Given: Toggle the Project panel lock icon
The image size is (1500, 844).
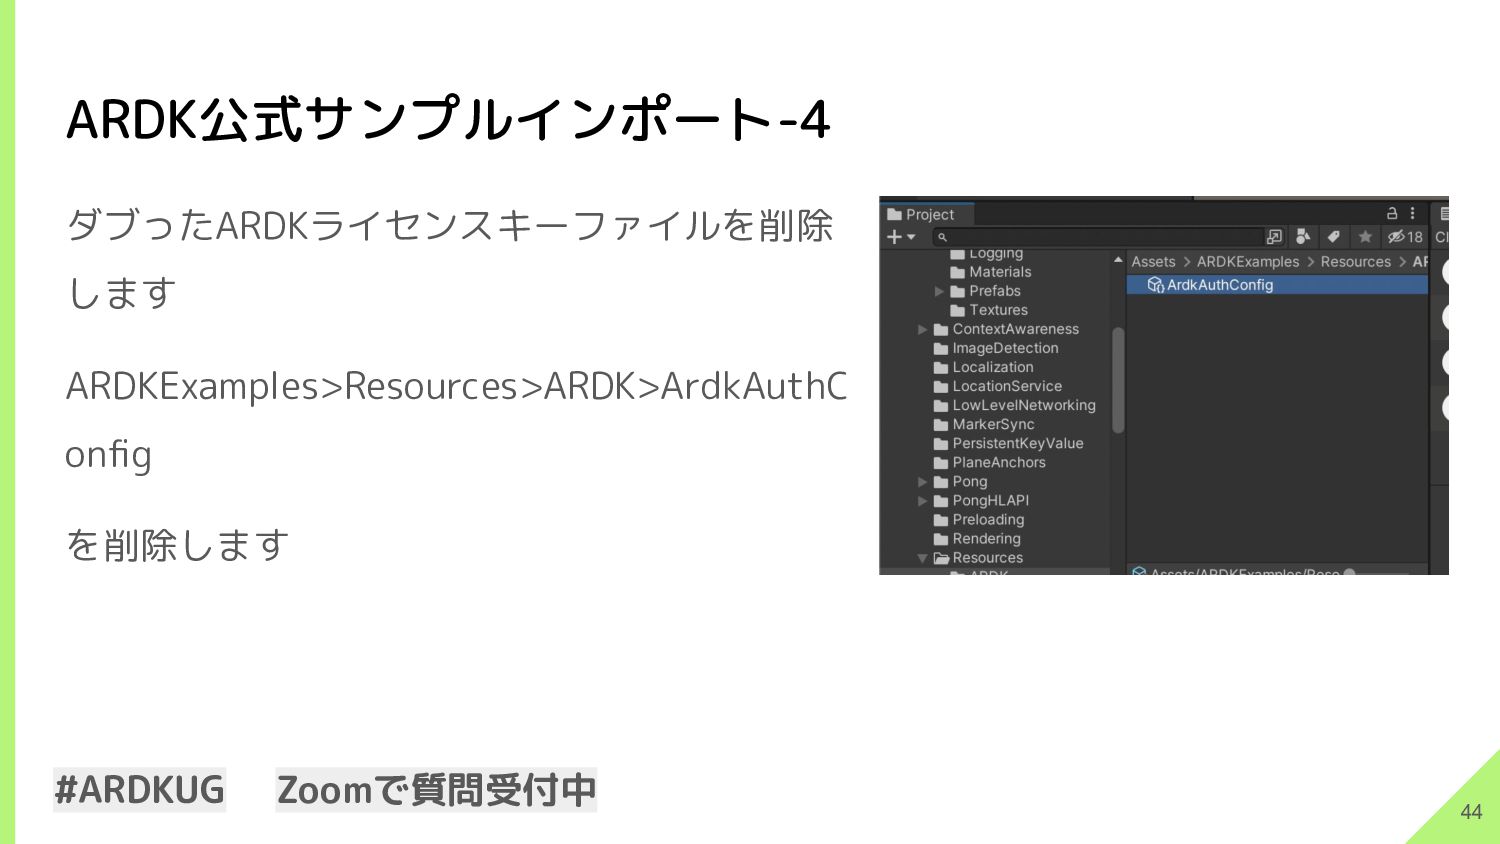Looking at the screenshot, I should (1391, 213).
